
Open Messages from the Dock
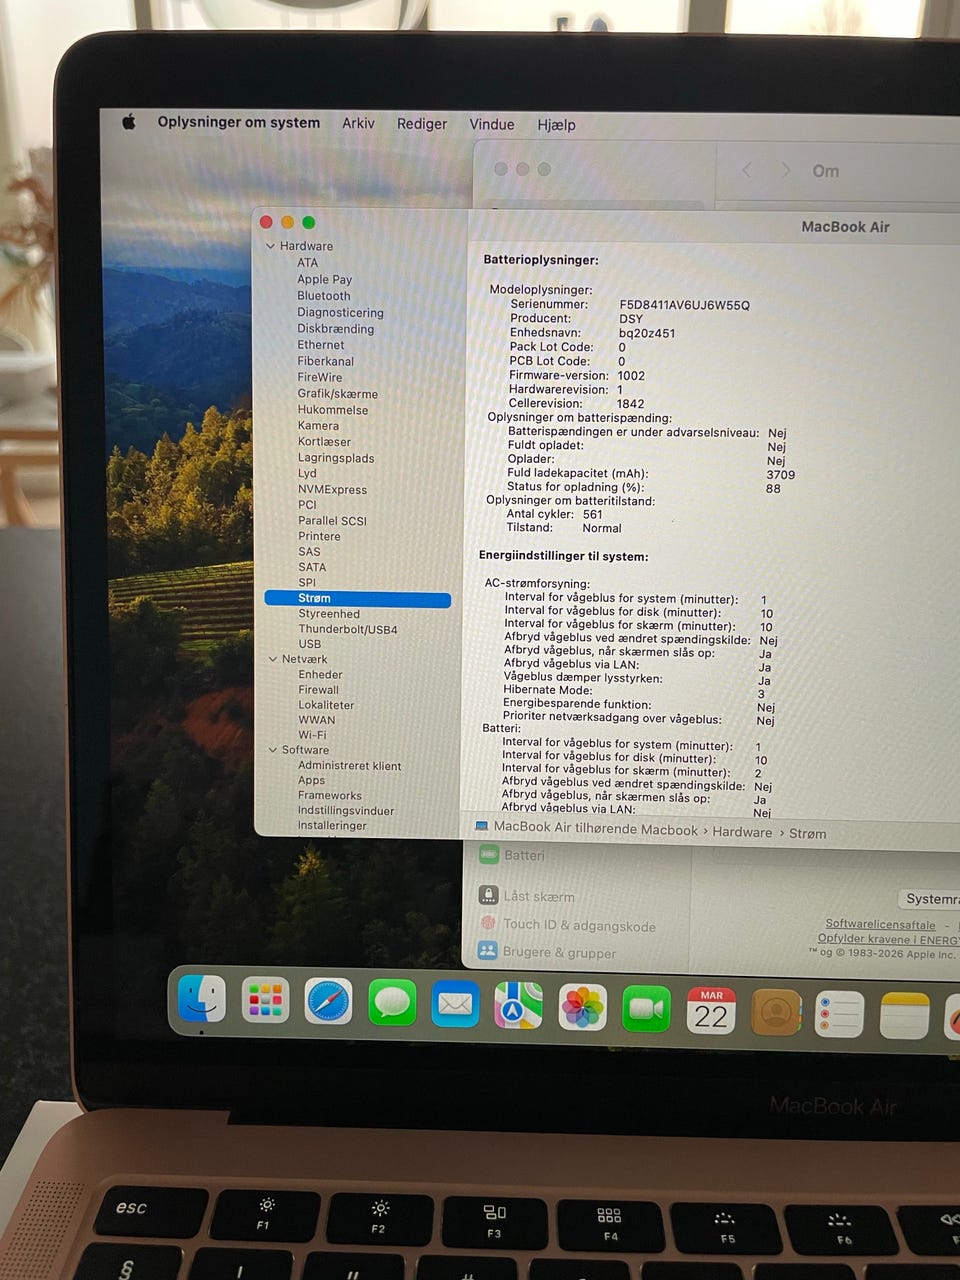pyautogui.click(x=392, y=1004)
